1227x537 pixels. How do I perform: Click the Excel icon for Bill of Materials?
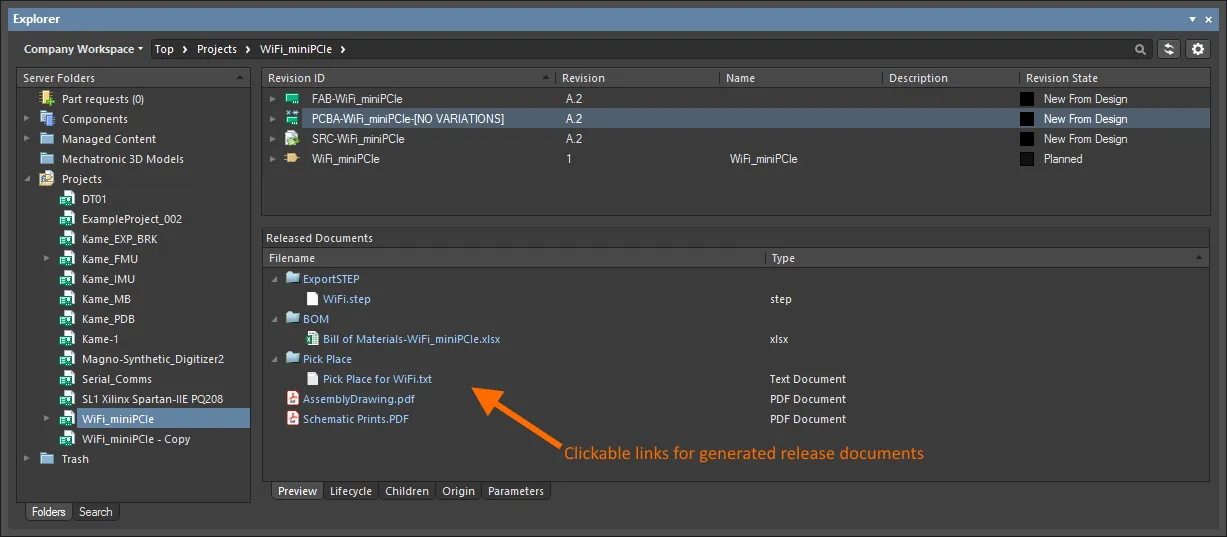click(x=312, y=339)
